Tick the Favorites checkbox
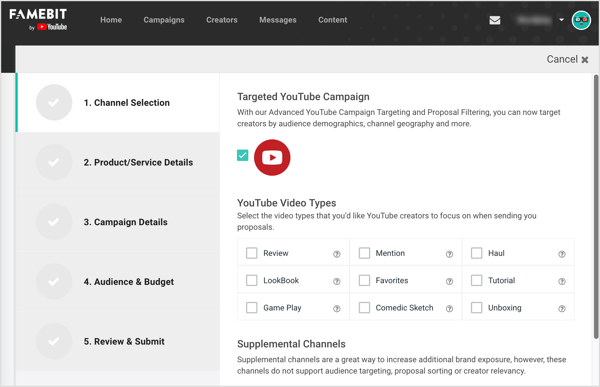 [x=364, y=280]
